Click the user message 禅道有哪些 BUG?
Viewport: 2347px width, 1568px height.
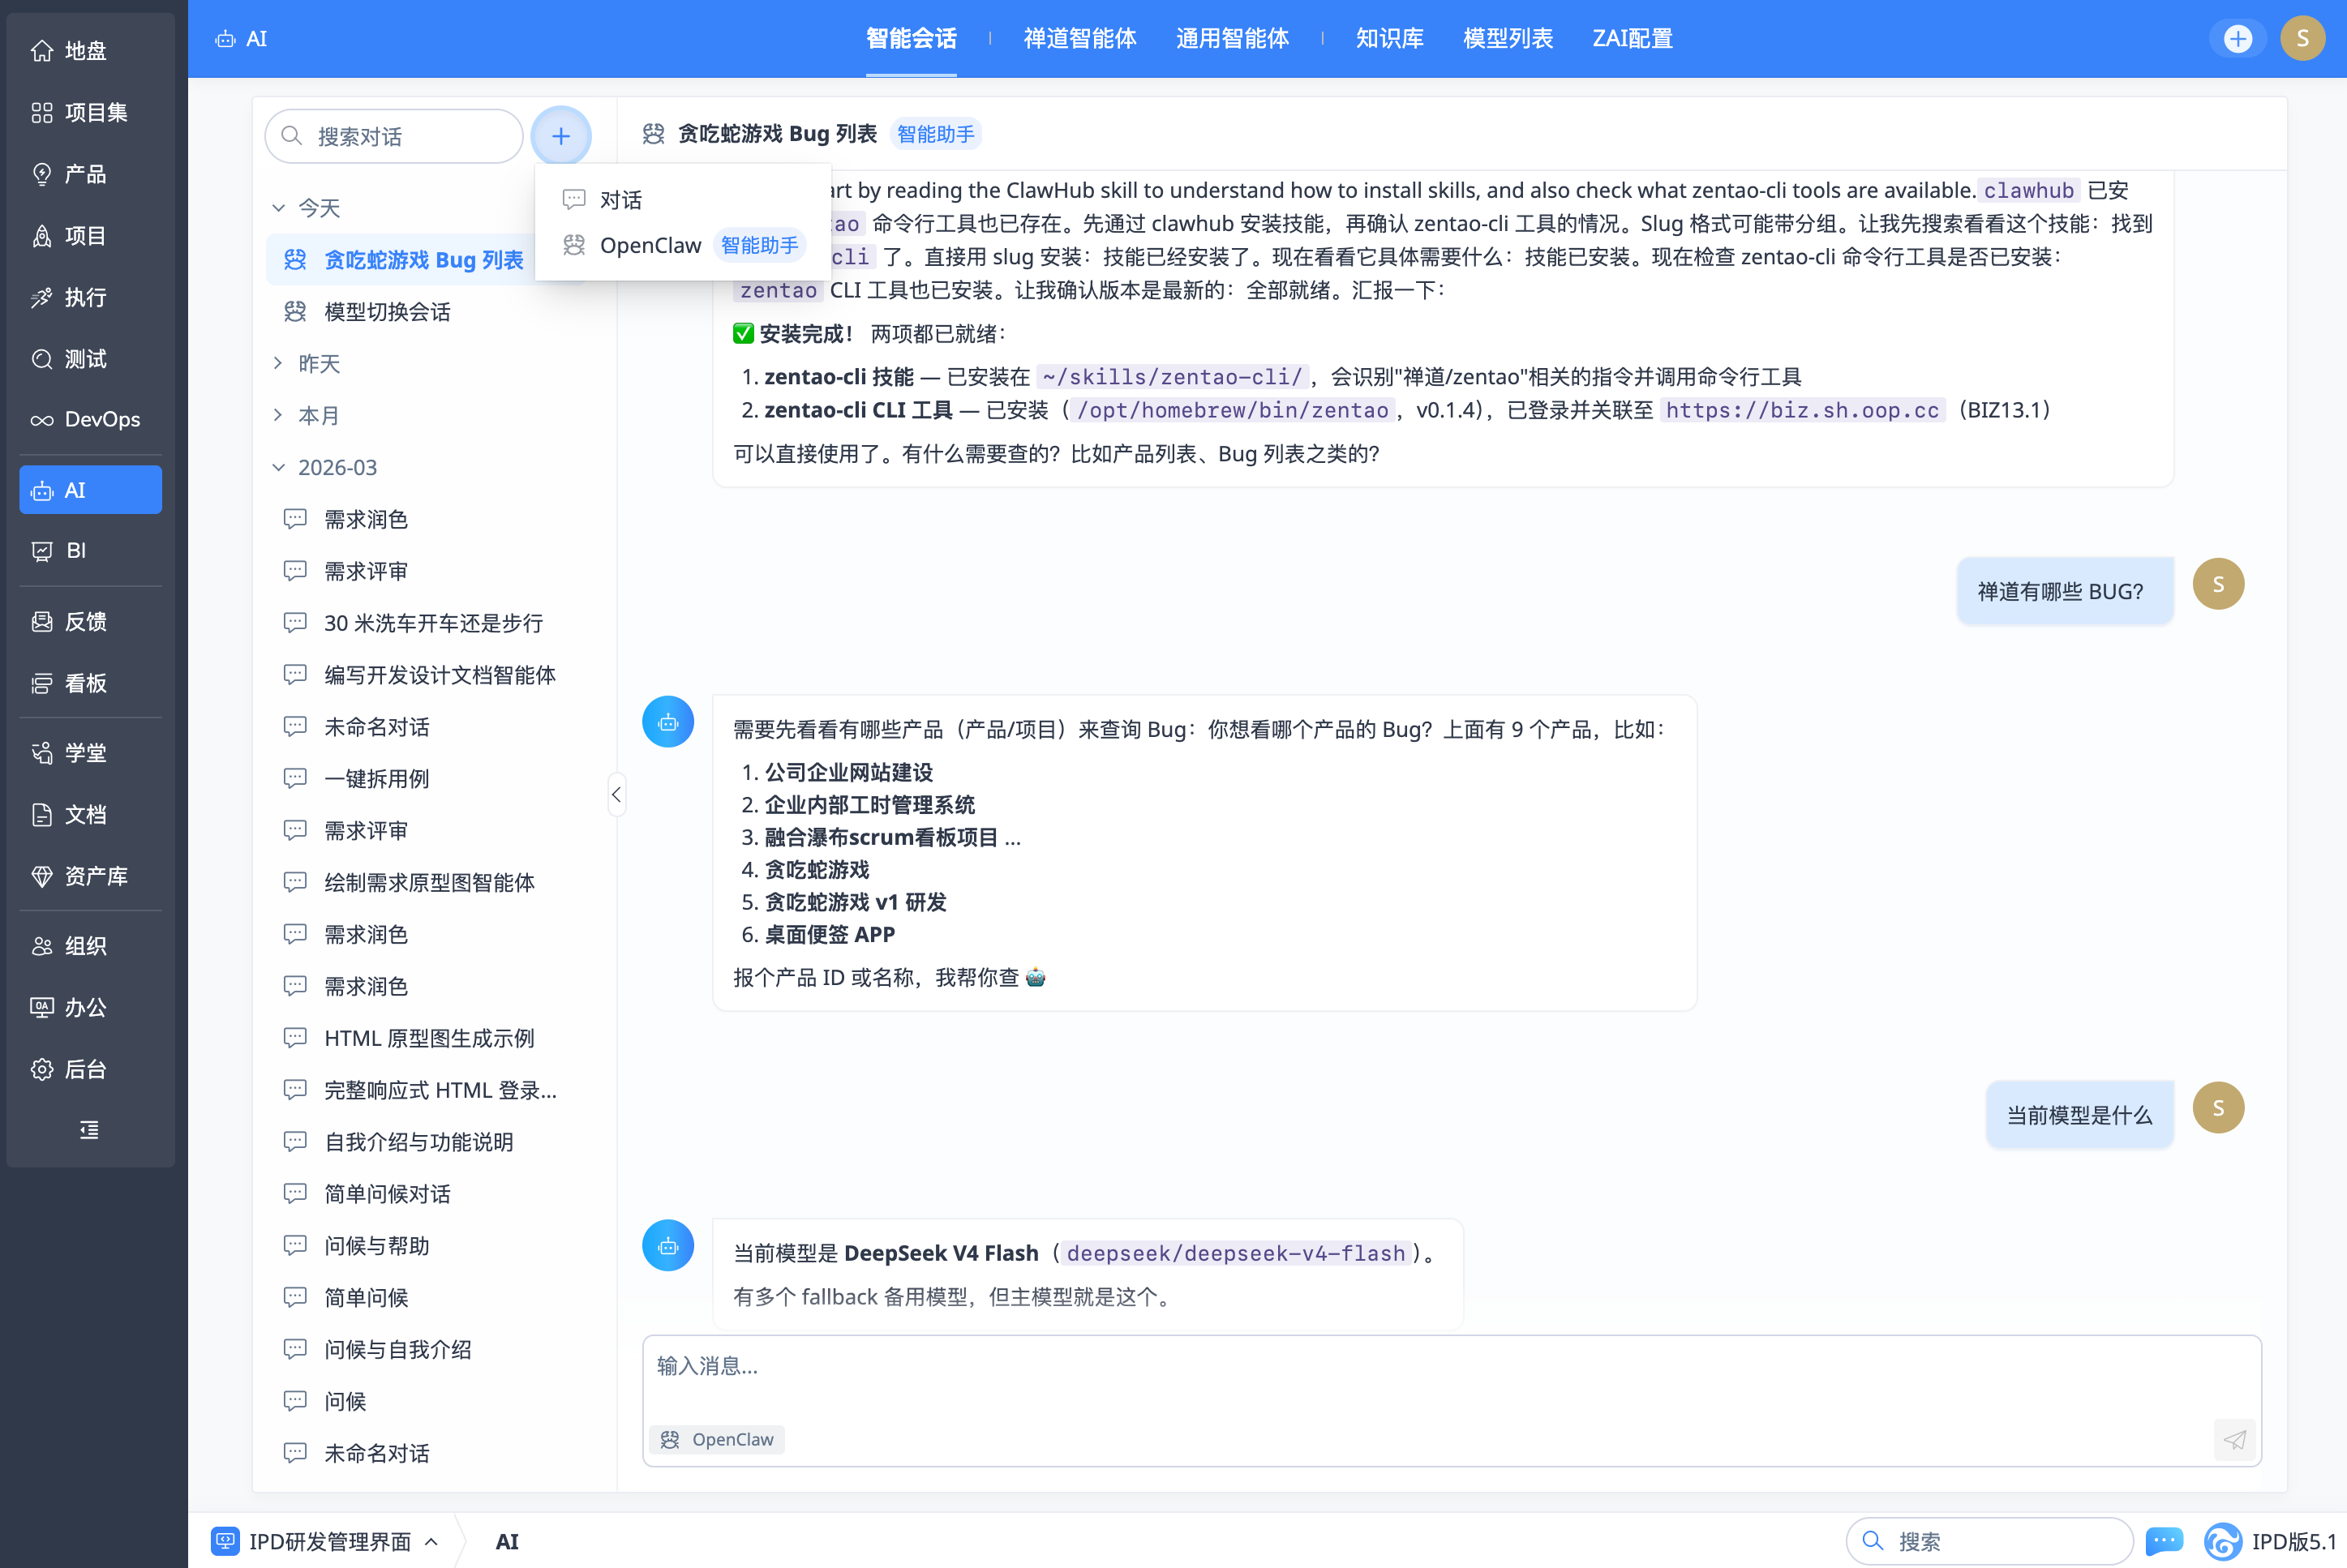tap(2064, 591)
